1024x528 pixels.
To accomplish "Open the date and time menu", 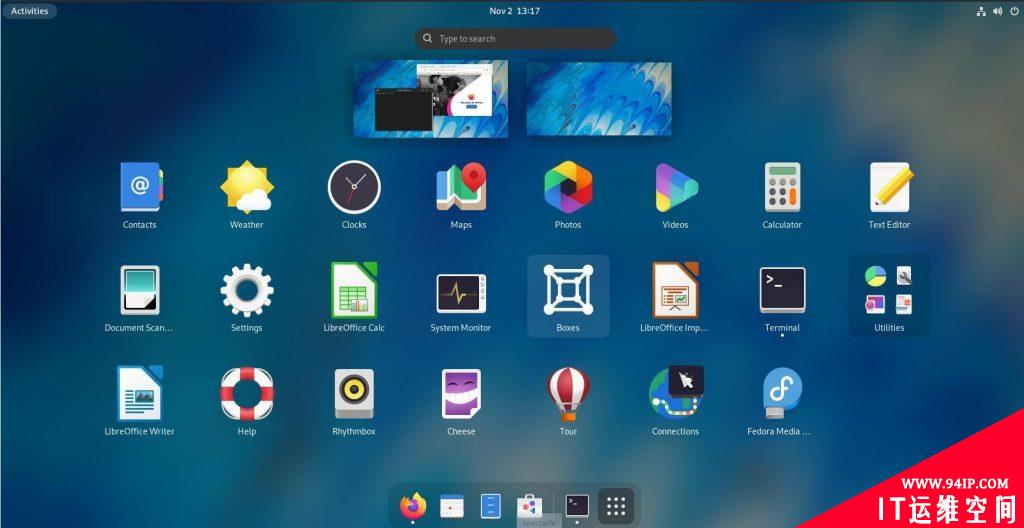I will coord(515,10).
